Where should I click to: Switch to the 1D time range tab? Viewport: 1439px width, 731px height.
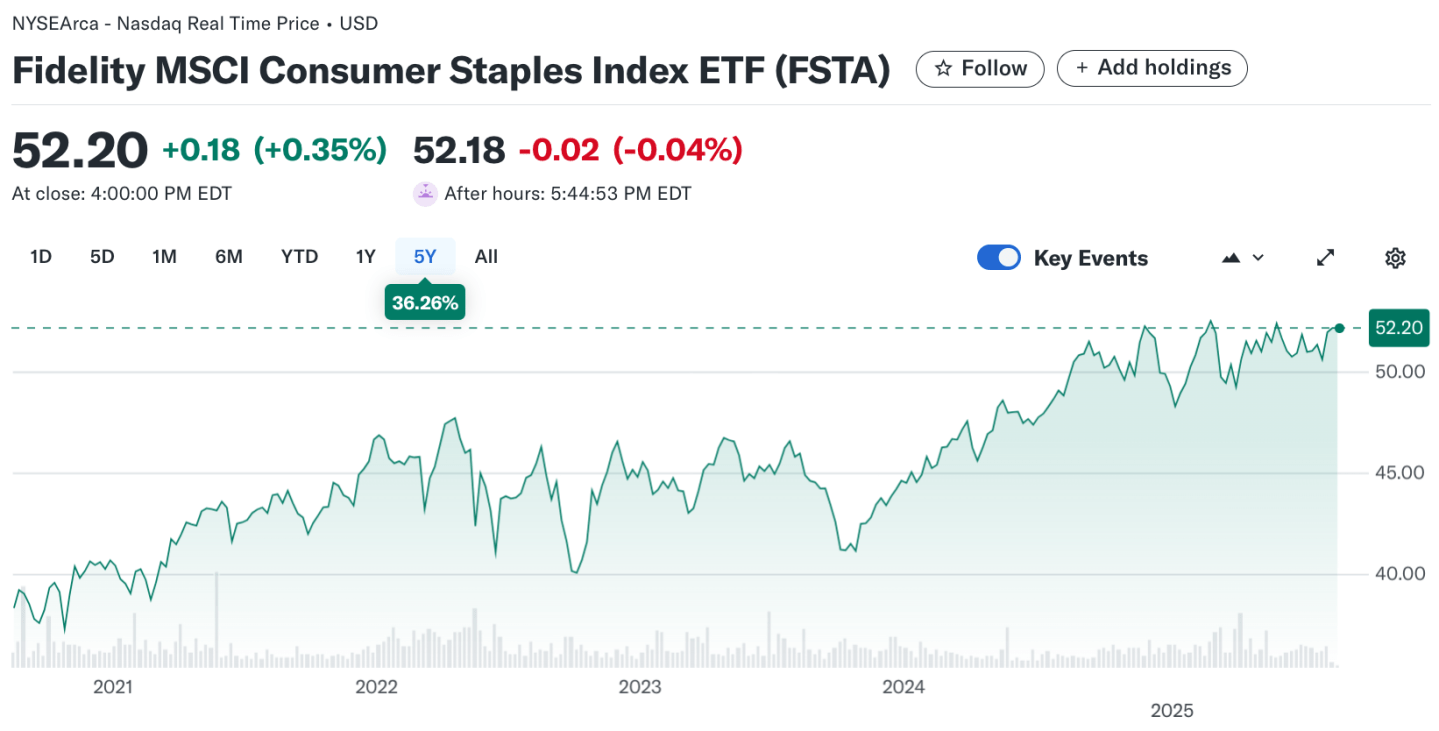tap(41, 256)
